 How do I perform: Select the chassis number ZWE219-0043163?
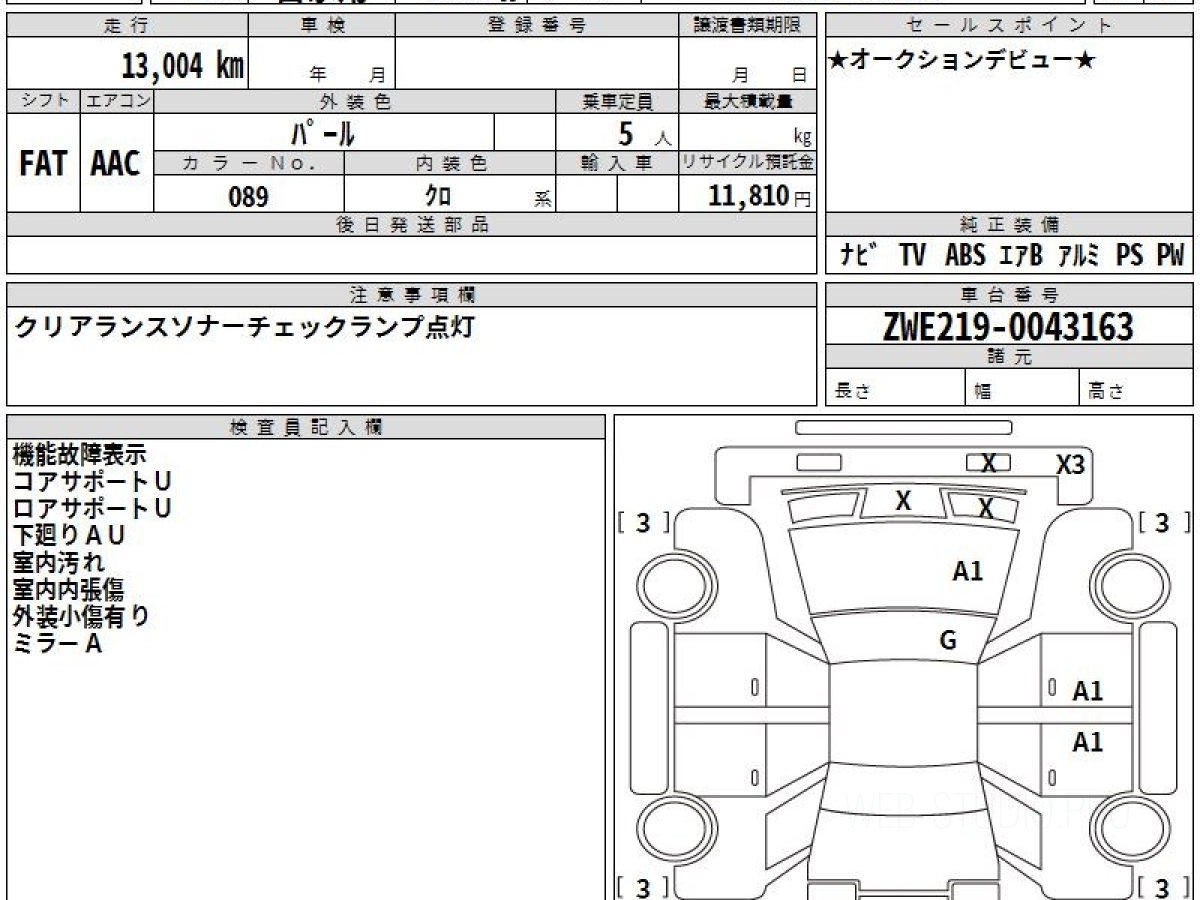tap(1008, 326)
